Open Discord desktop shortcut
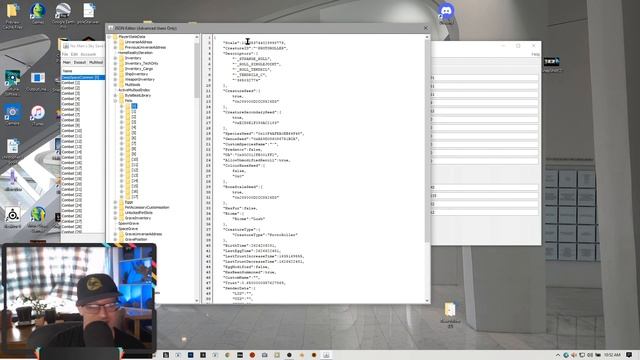 click(446, 12)
